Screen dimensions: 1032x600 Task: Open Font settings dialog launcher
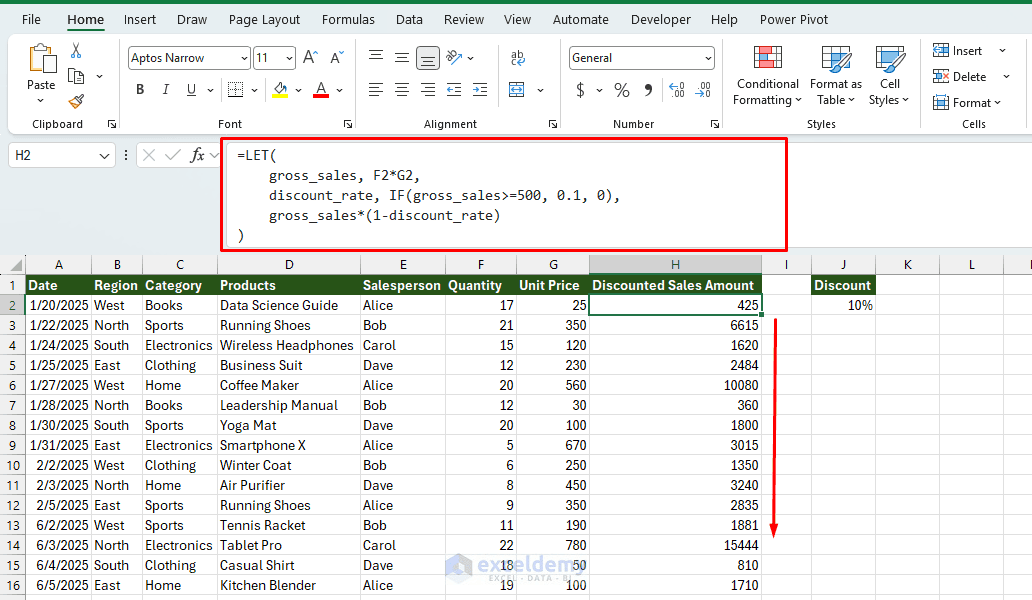click(348, 124)
